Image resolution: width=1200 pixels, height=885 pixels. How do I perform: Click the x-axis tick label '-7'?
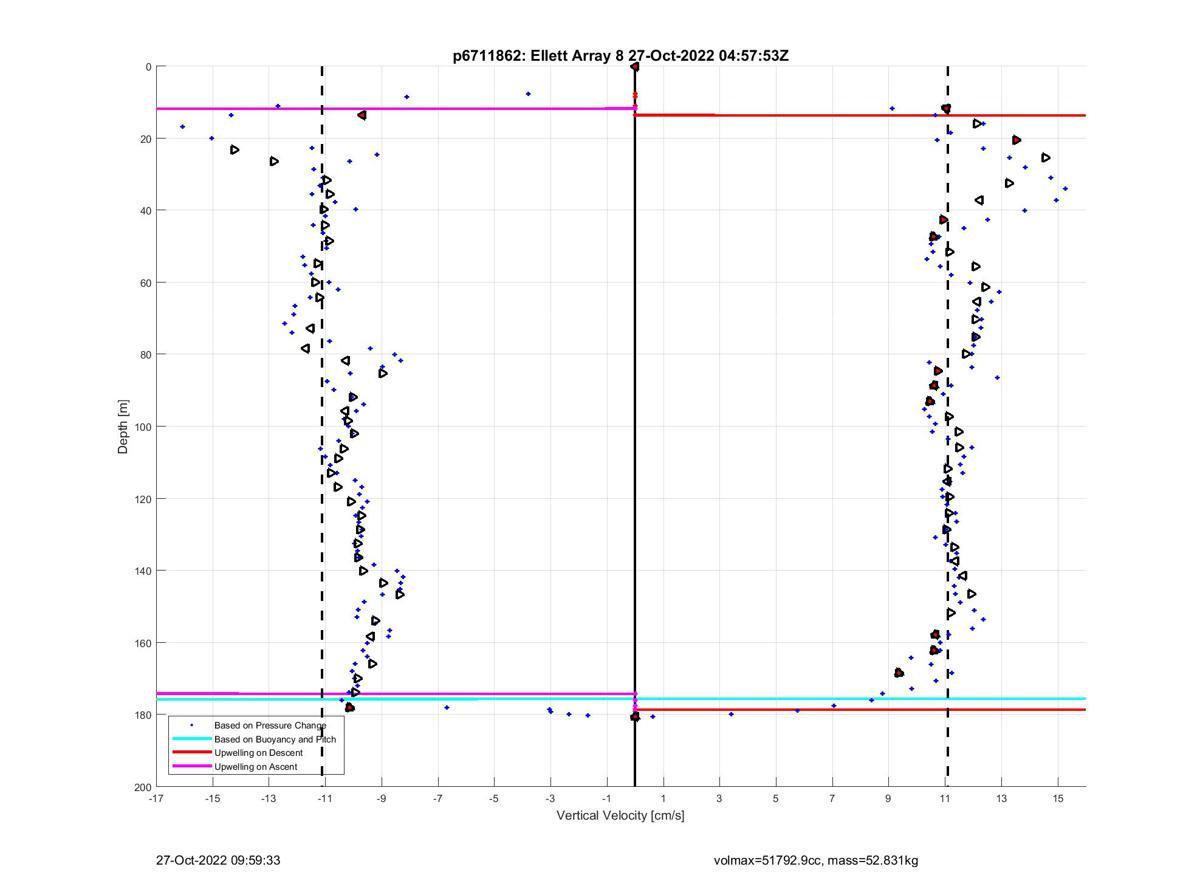437,798
